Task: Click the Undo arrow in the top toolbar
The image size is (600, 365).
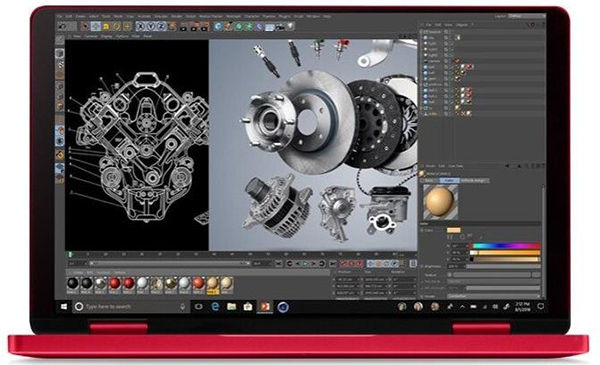Action: pyautogui.click(x=62, y=26)
